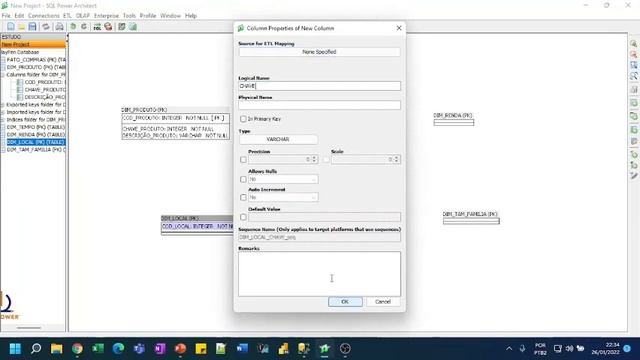
Task: Expand the Exported keys folder node
Action: pyautogui.click(x=3, y=104)
